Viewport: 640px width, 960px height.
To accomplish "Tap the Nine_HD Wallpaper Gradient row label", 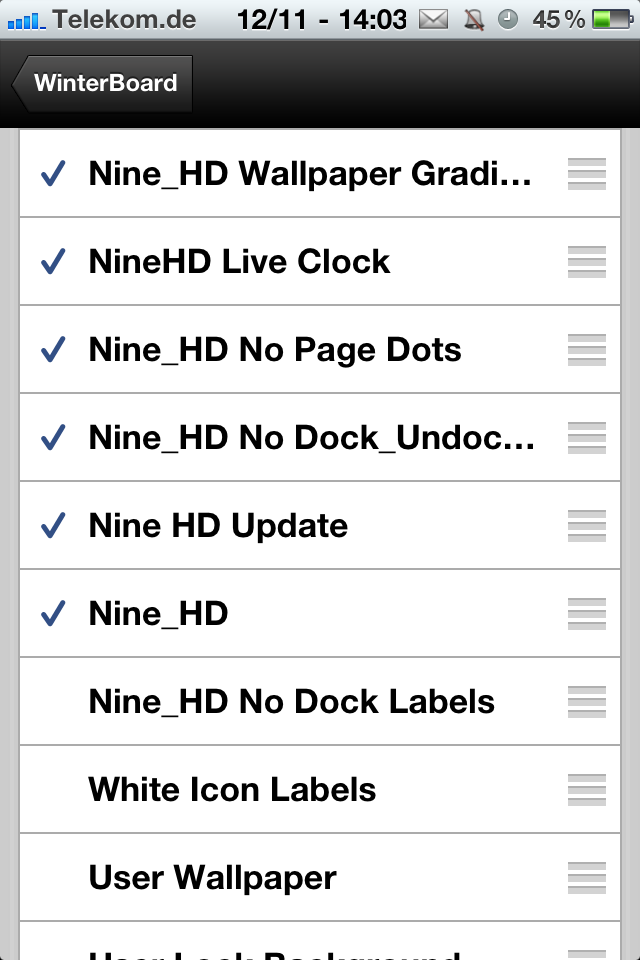I will [x=310, y=174].
